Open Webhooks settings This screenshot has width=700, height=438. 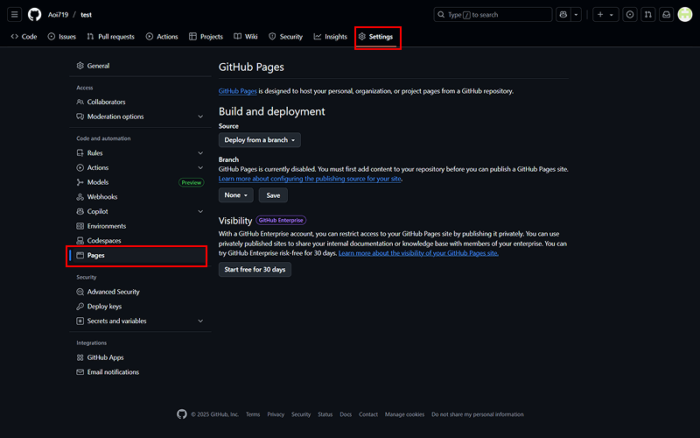[x=140, y=197]
